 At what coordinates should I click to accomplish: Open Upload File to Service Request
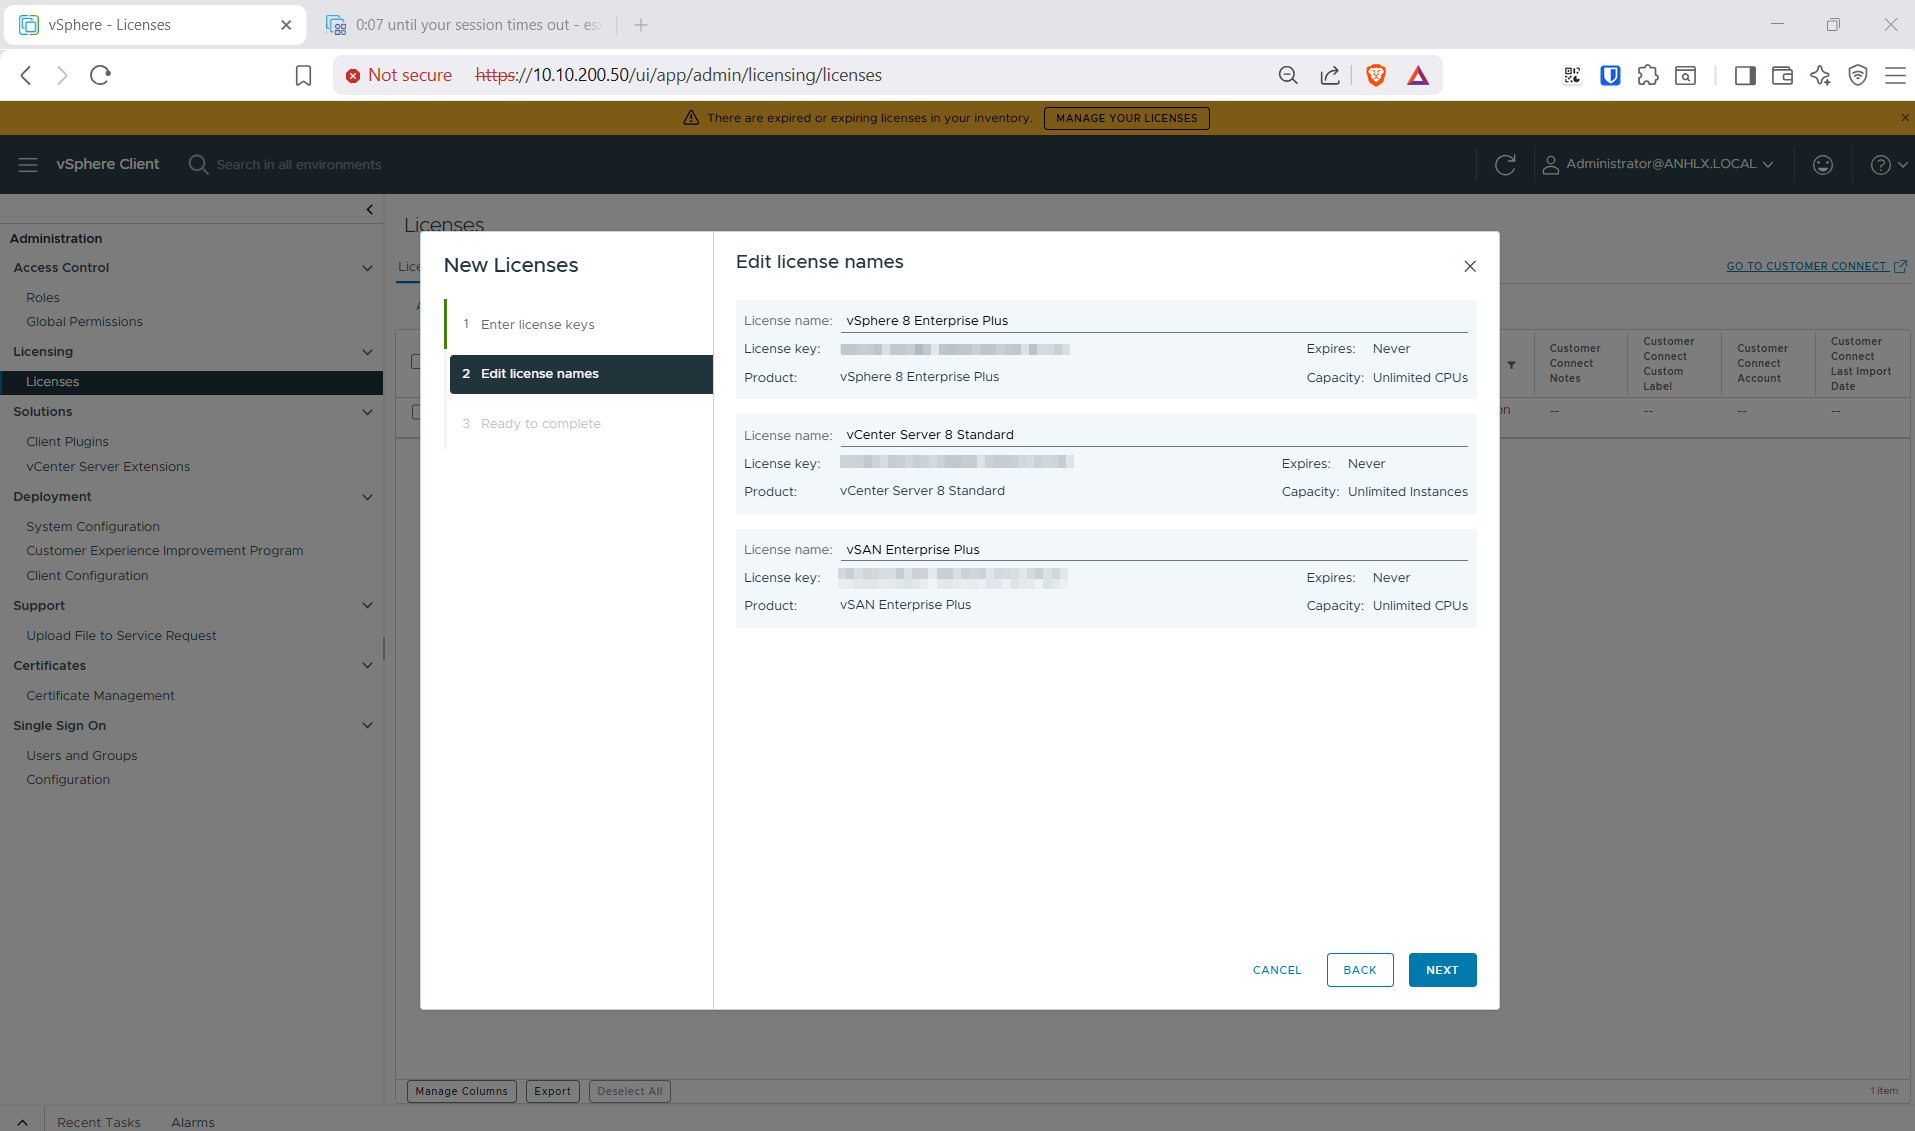[x=121, y=636]
